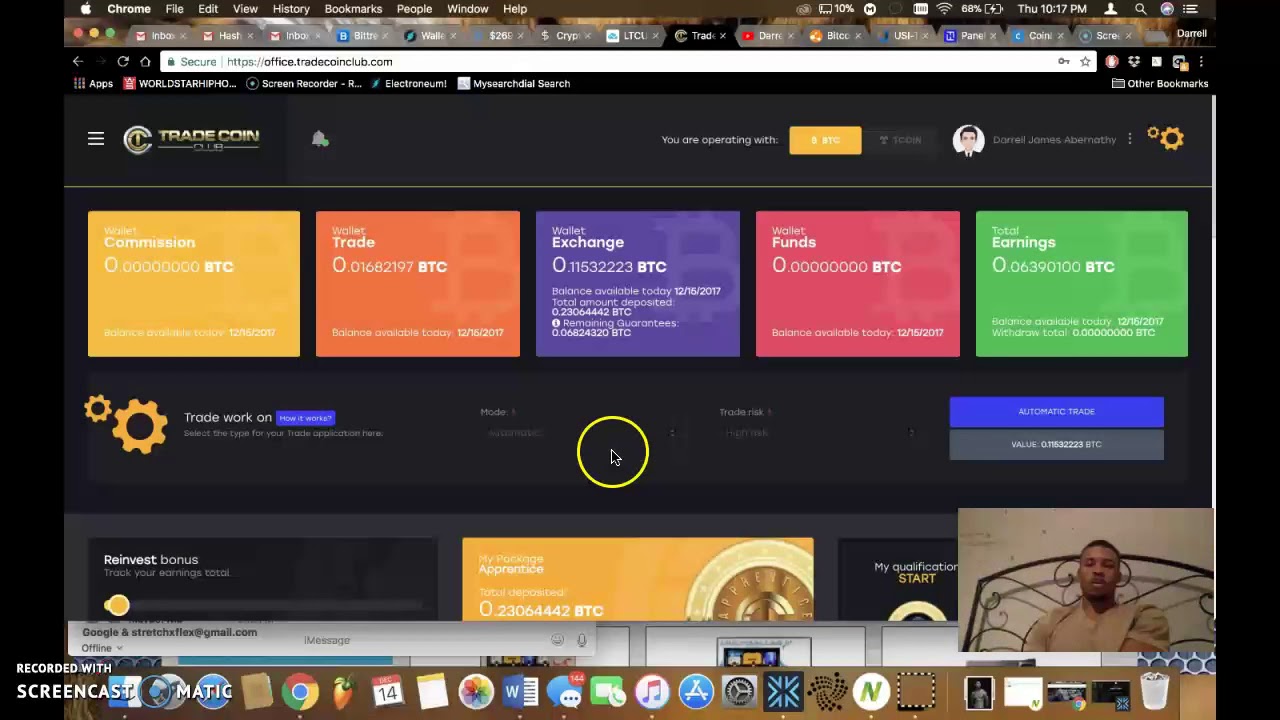Switch to the LTCU tab

[x=628, y=36]
